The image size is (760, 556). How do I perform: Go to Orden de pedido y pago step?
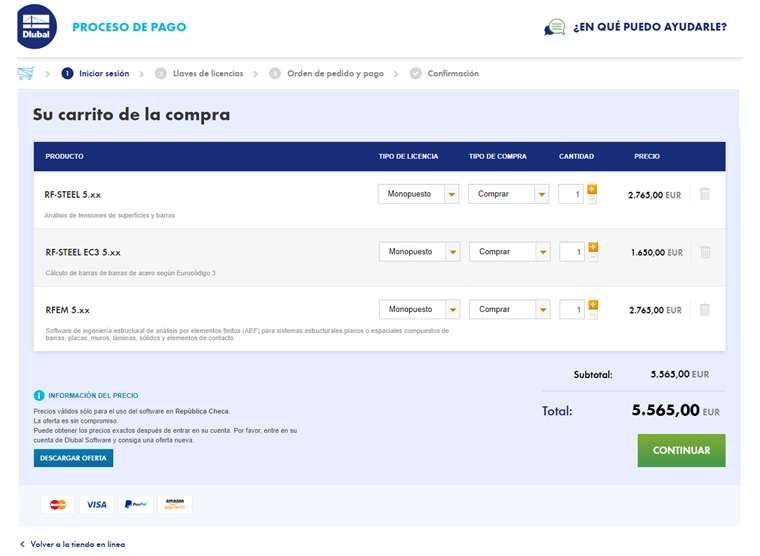click(x=335, y=73)
